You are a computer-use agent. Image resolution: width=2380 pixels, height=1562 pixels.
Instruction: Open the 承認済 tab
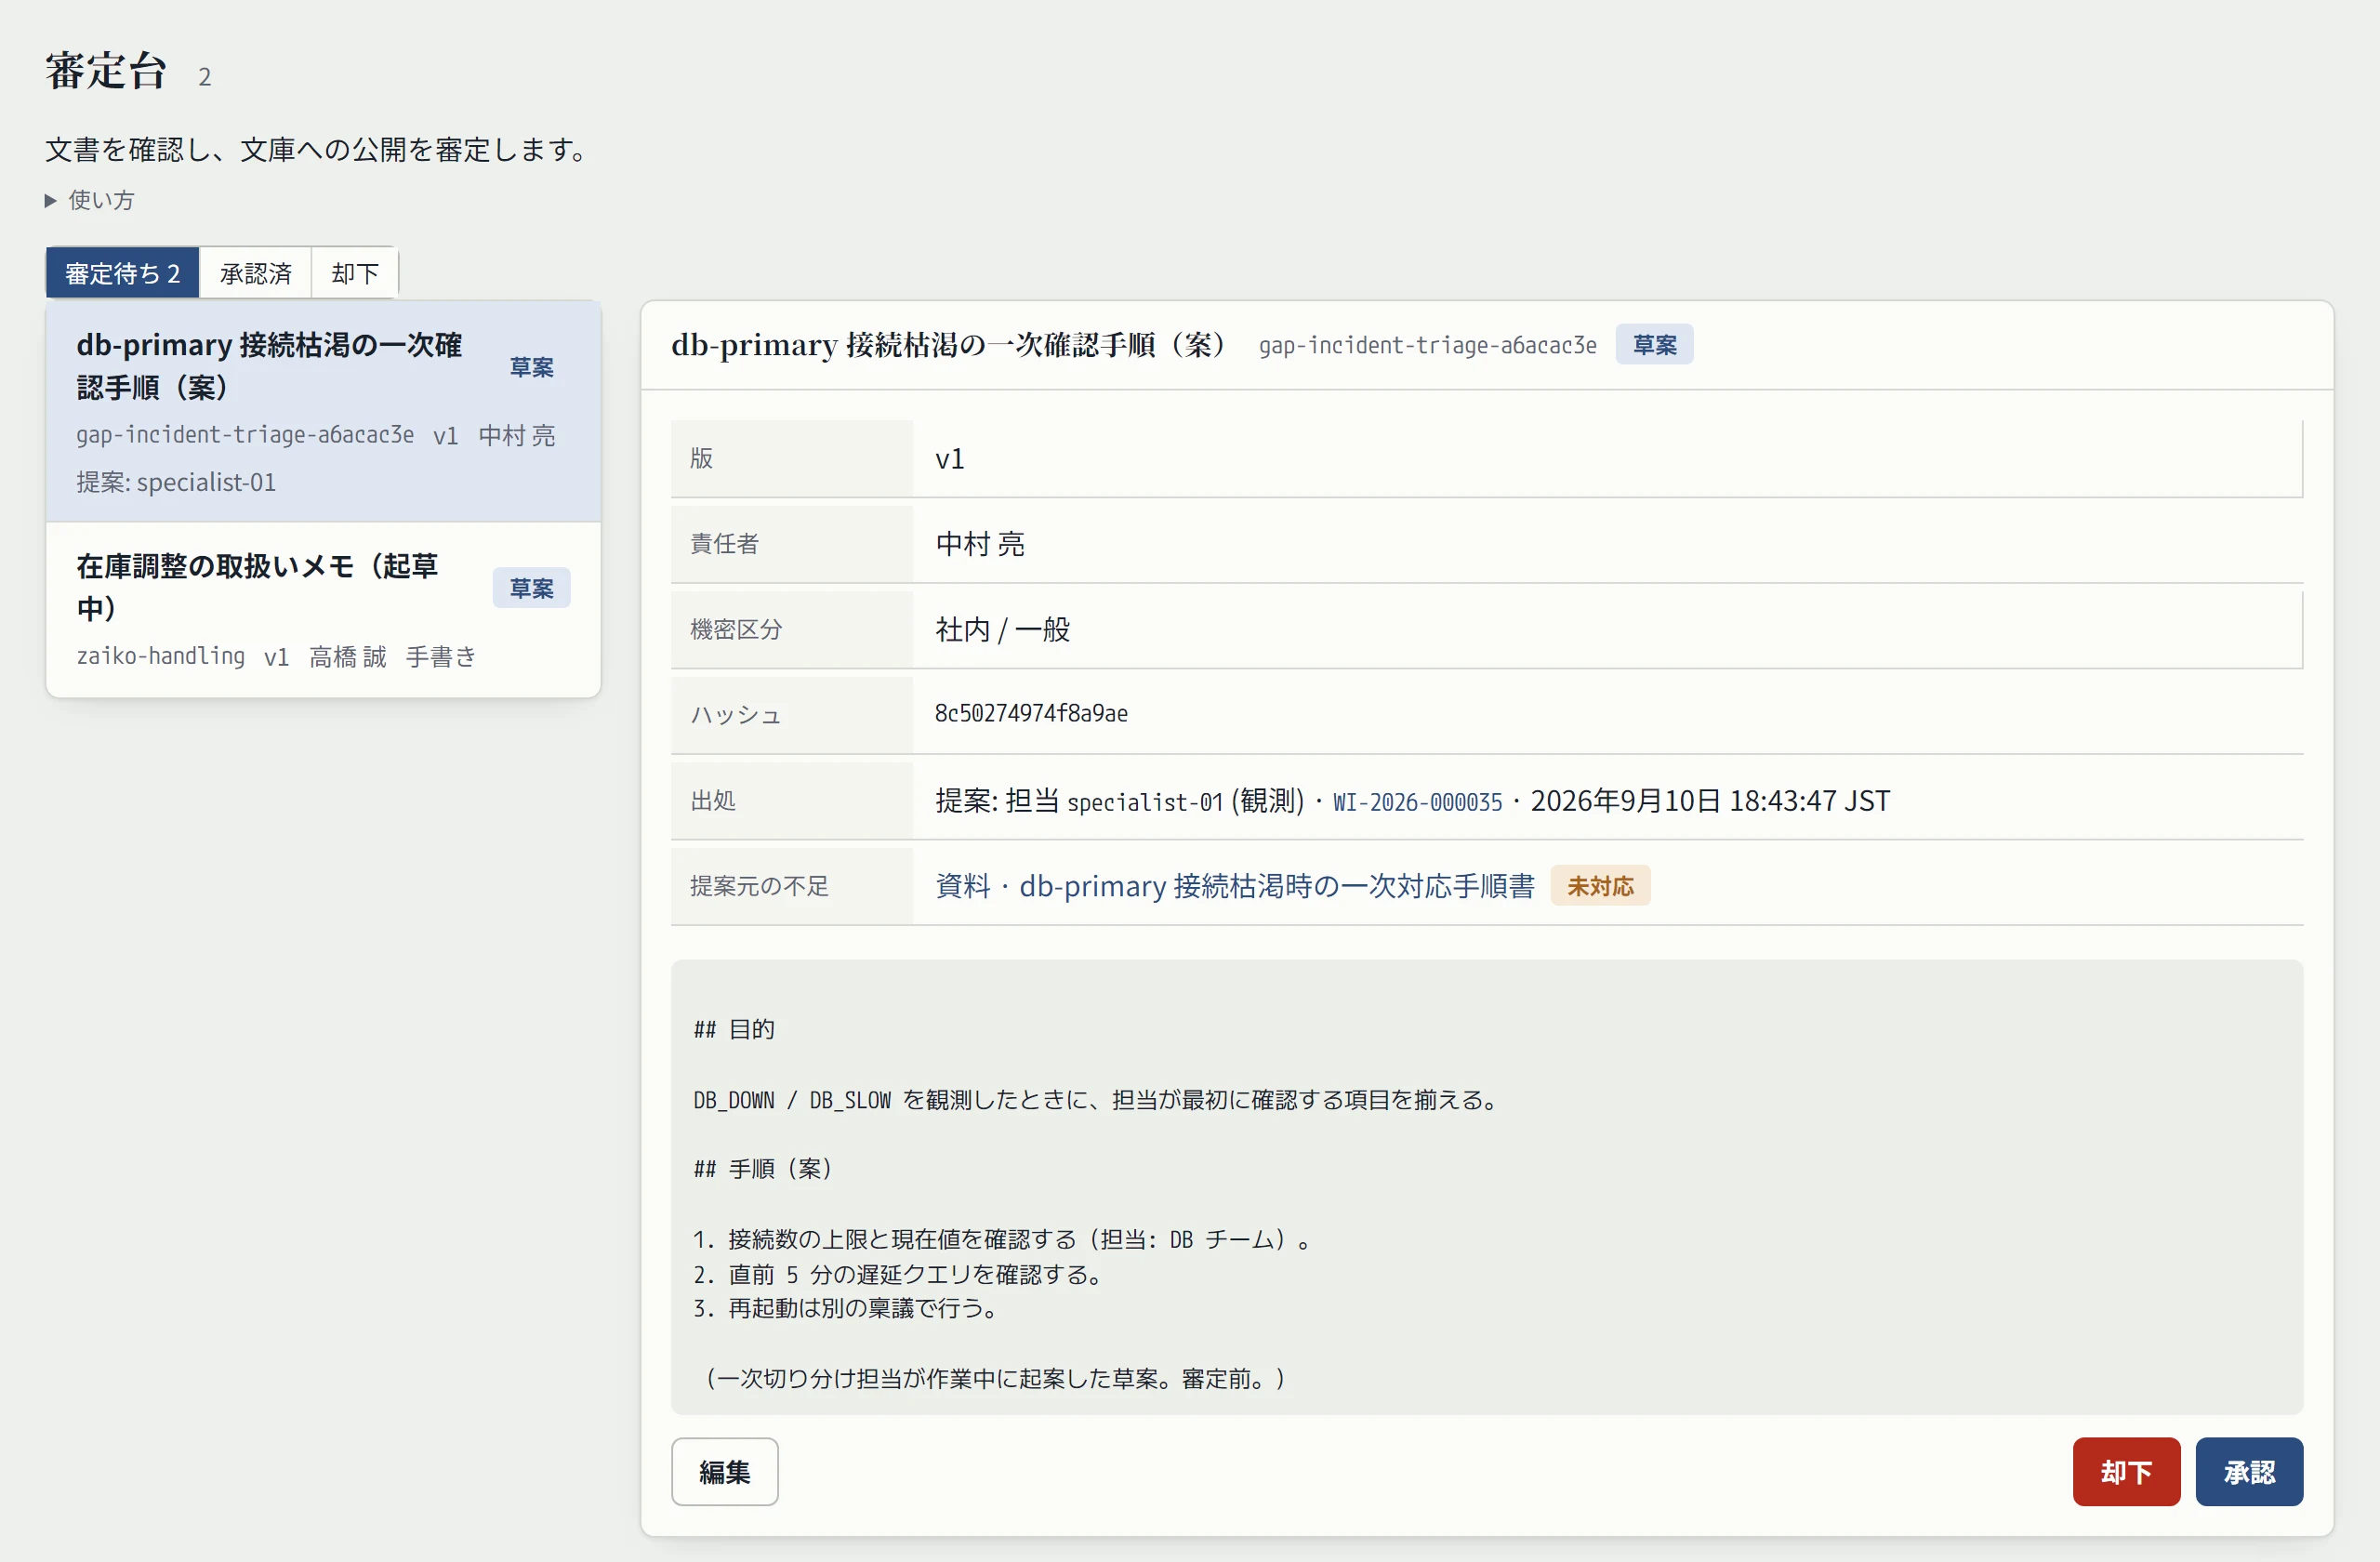[255, 273]
